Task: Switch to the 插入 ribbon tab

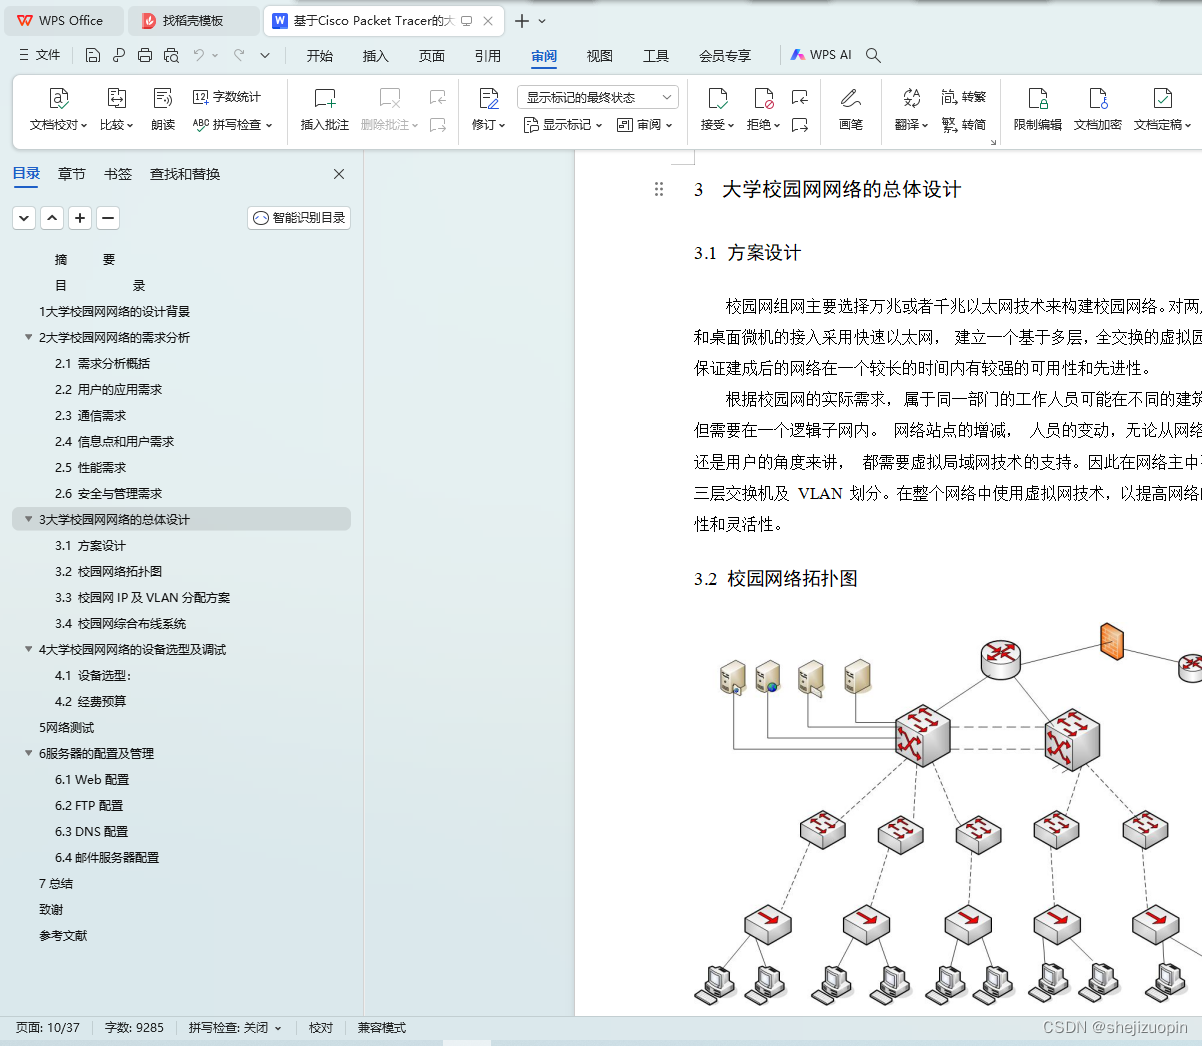Action: (376, 56)
